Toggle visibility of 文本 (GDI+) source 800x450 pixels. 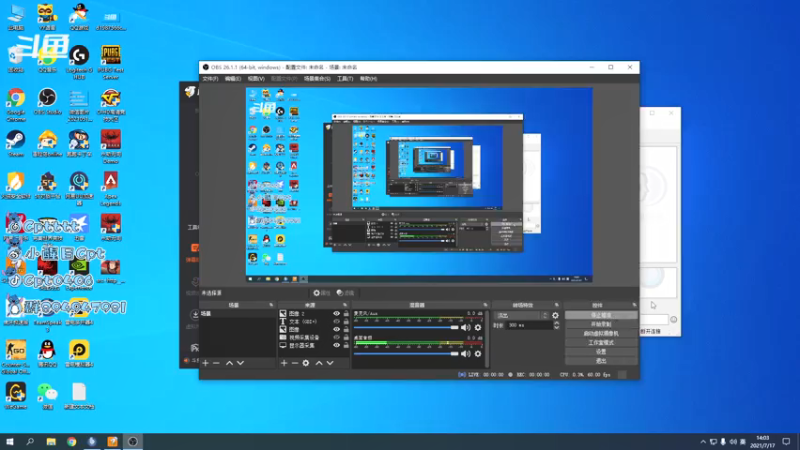tap(336, 321)
